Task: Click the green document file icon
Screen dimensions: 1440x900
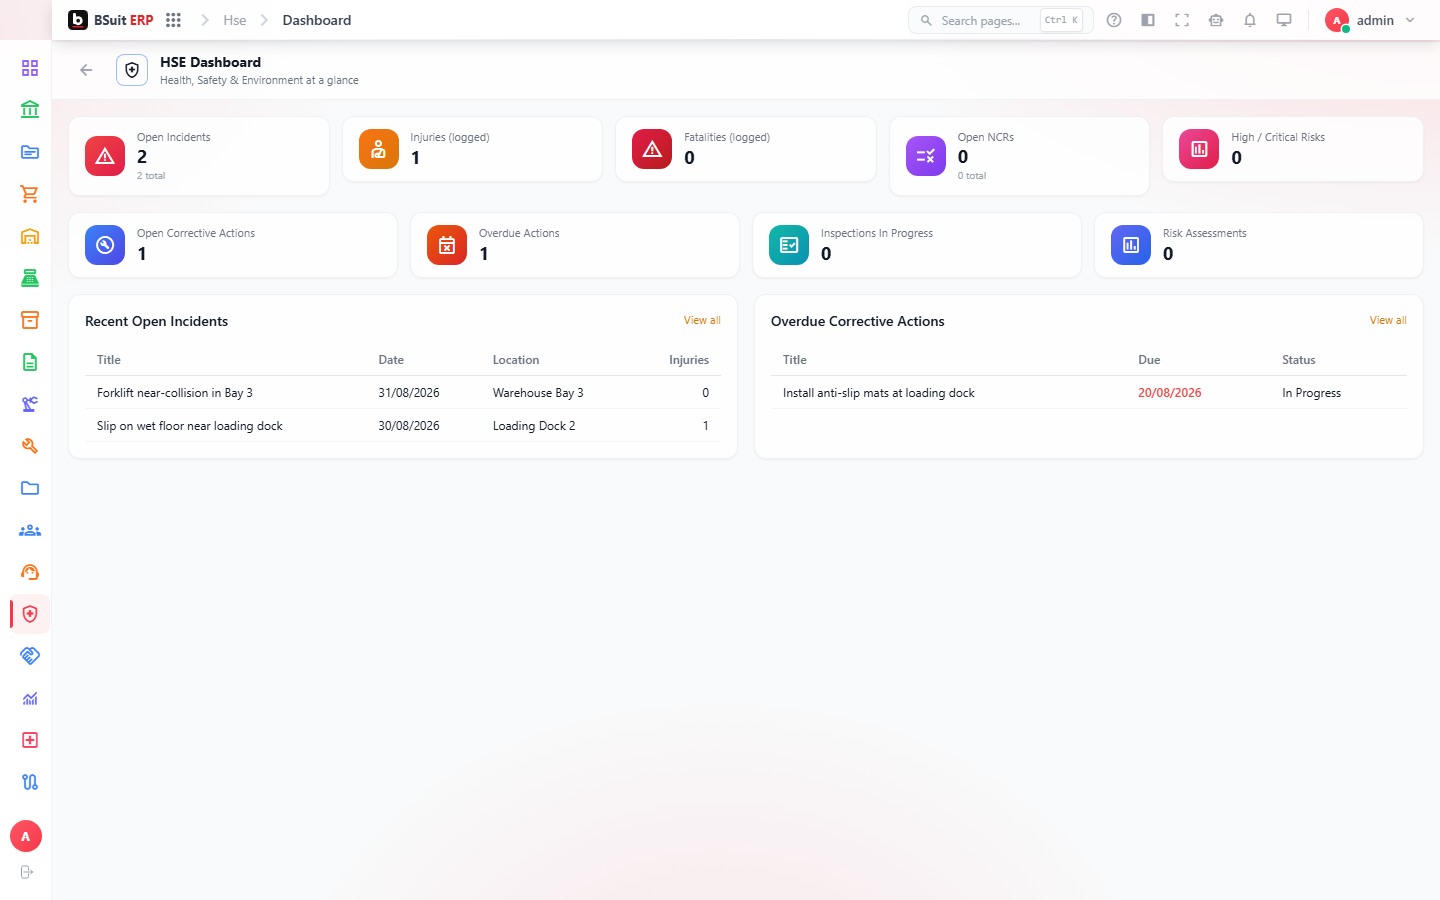Action: (30, 362)
